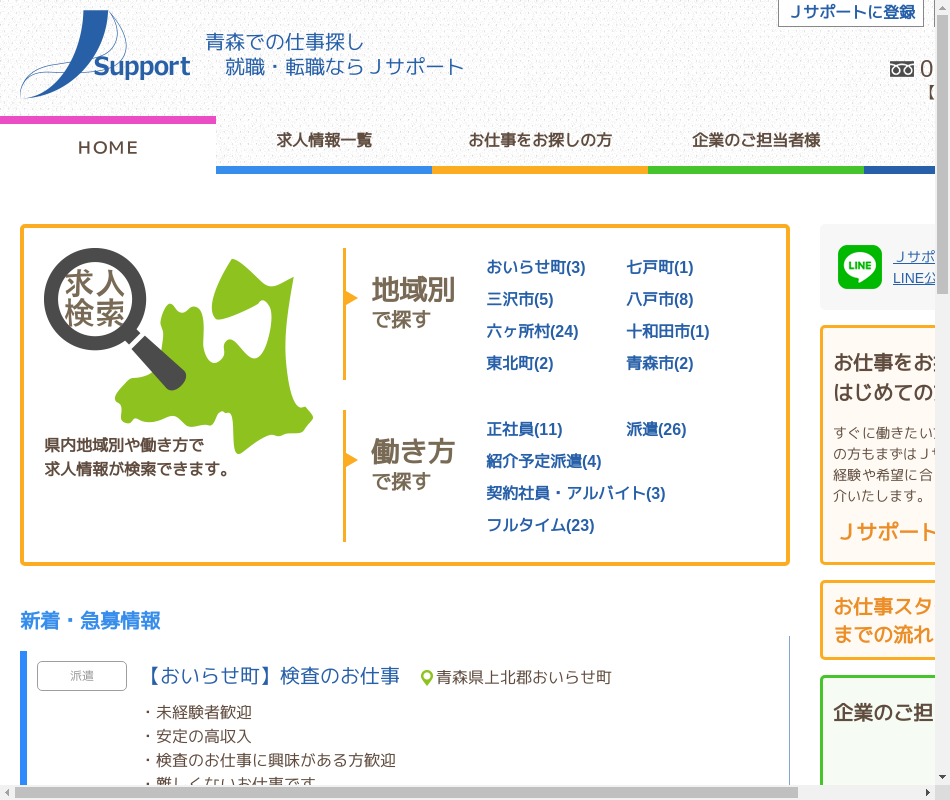Open the 企業のご担当者様 menu item

point(756,140)
